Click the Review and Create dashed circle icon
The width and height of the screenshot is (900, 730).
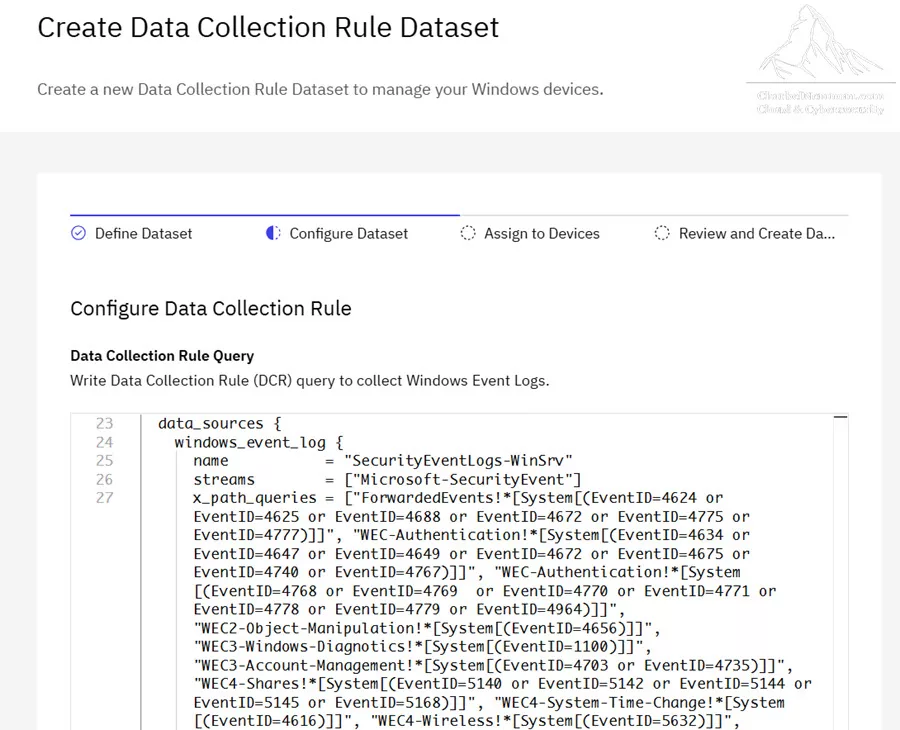[662, 233]
